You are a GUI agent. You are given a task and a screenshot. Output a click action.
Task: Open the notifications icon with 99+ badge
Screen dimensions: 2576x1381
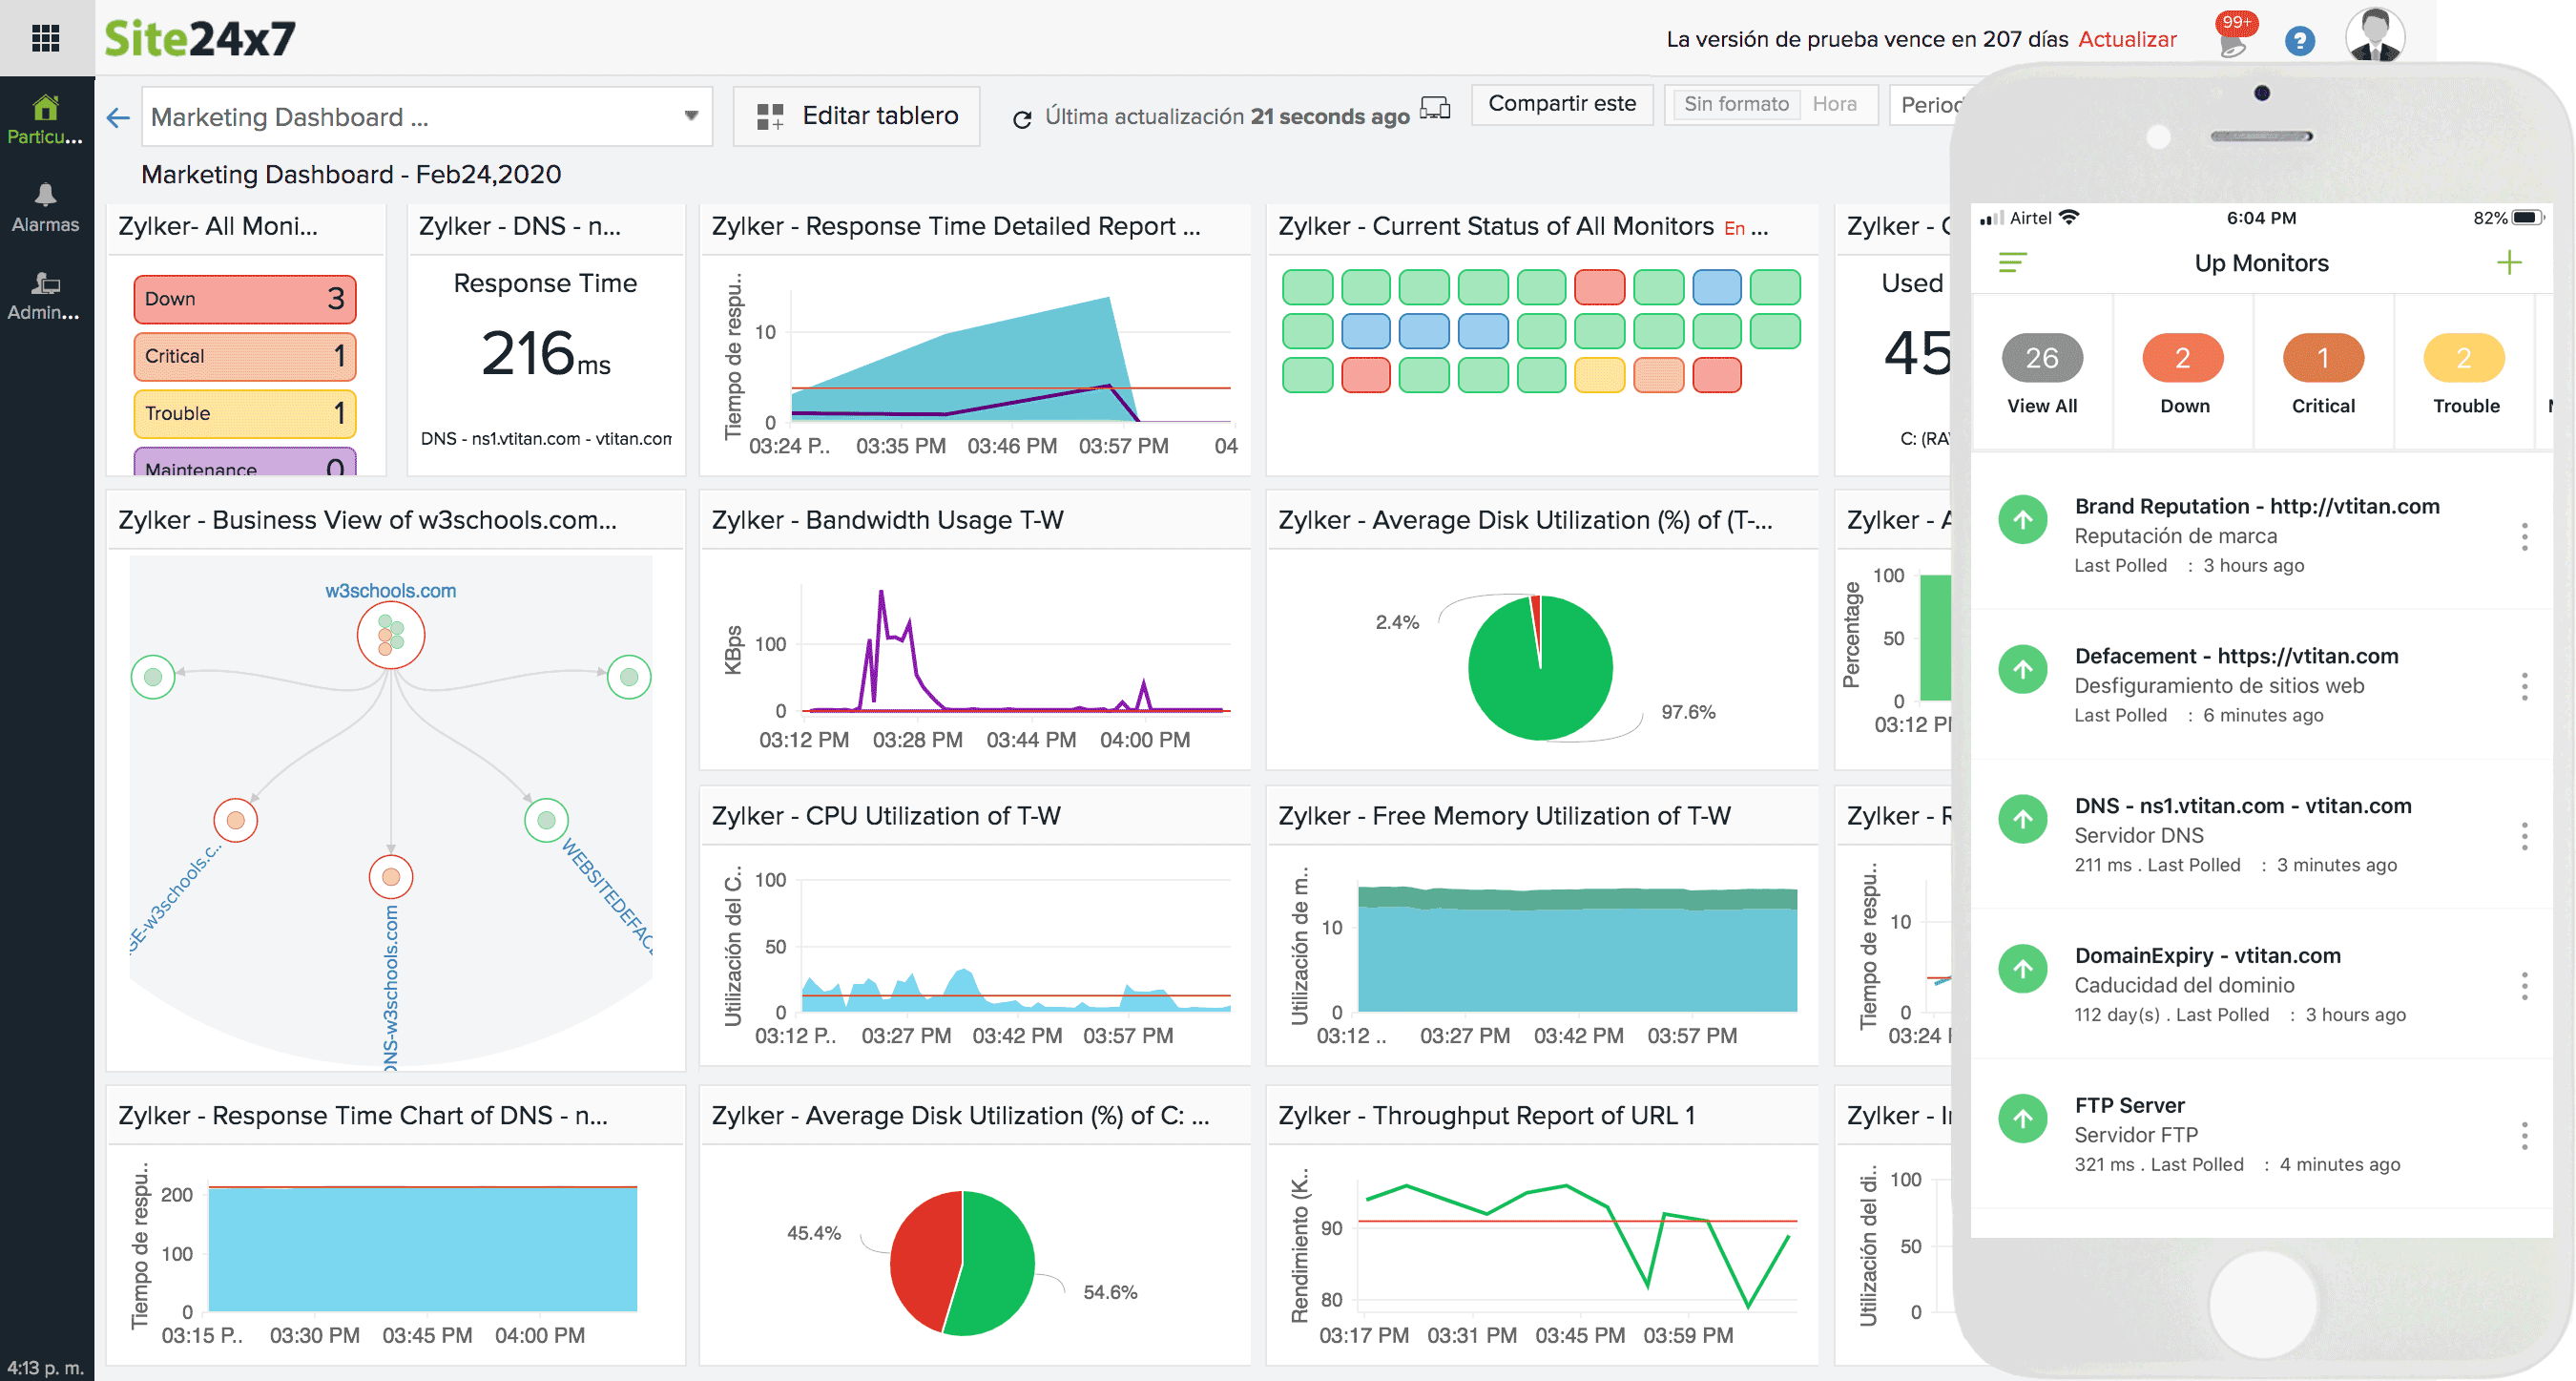pos(2234,36)
